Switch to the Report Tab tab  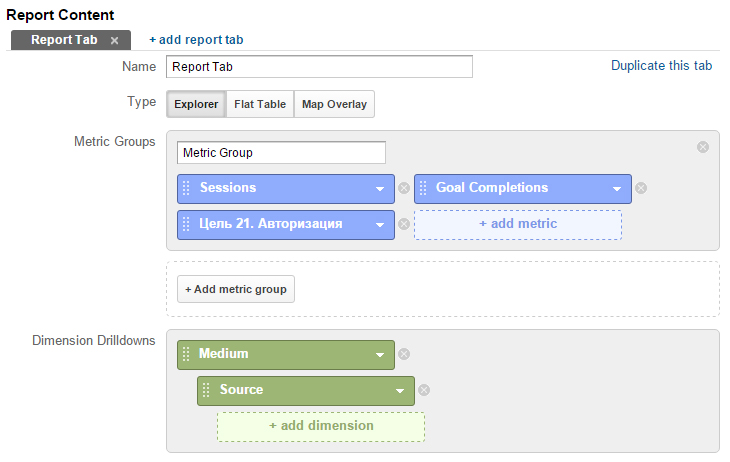[64, 40]
